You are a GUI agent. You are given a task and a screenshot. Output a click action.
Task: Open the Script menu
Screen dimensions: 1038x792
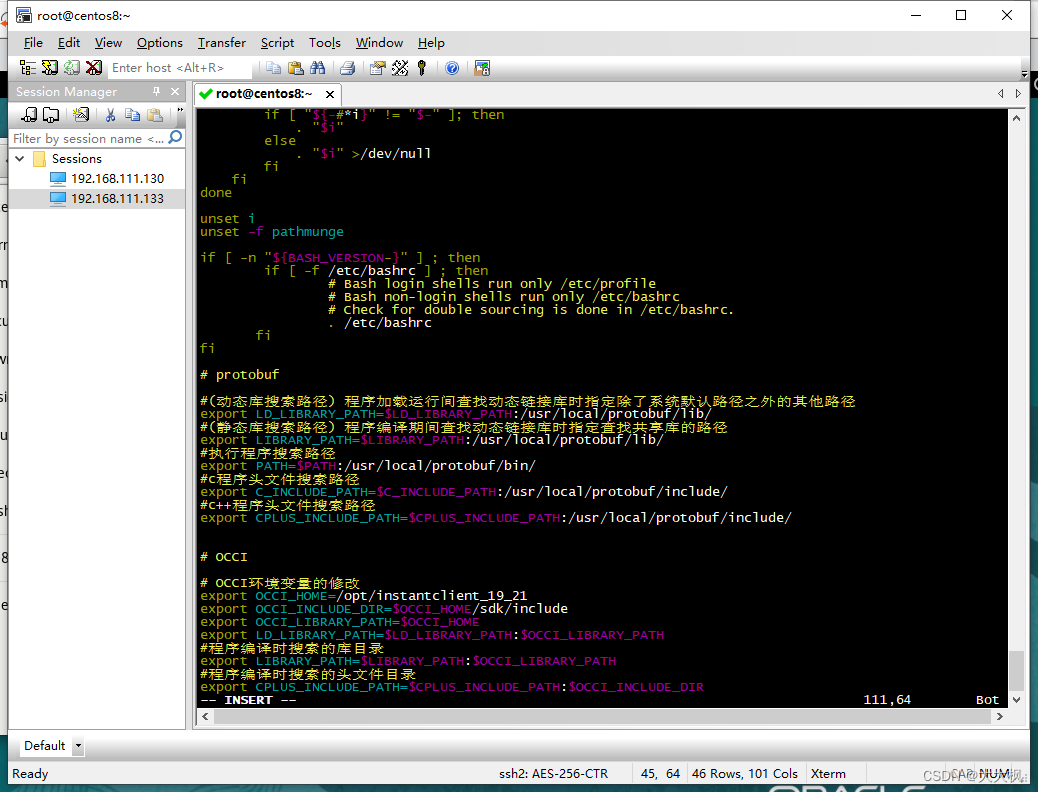[x=277, y=42]
